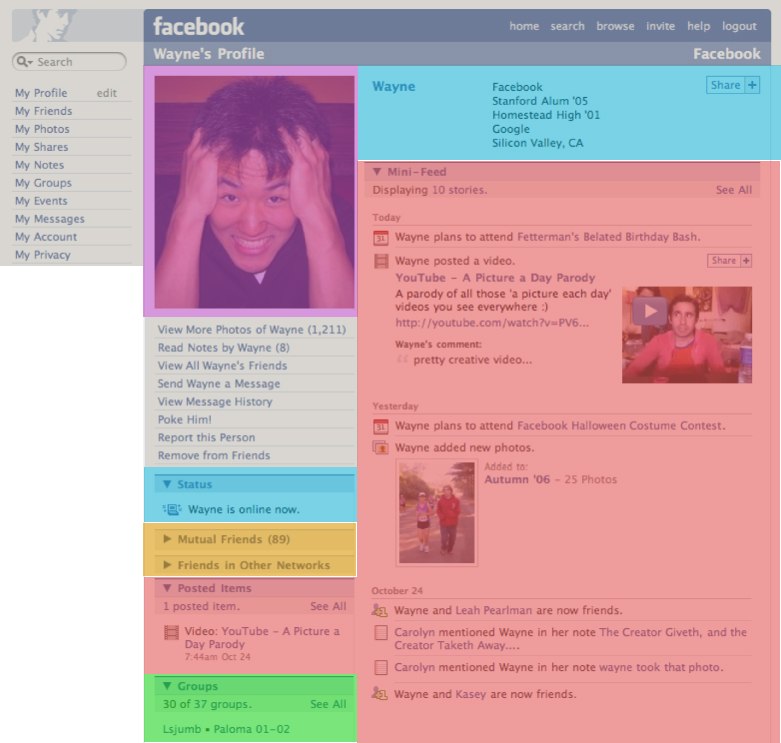Open My Friends in the sidebar
The image size is (781, 743).
click(x=43, y=111)
